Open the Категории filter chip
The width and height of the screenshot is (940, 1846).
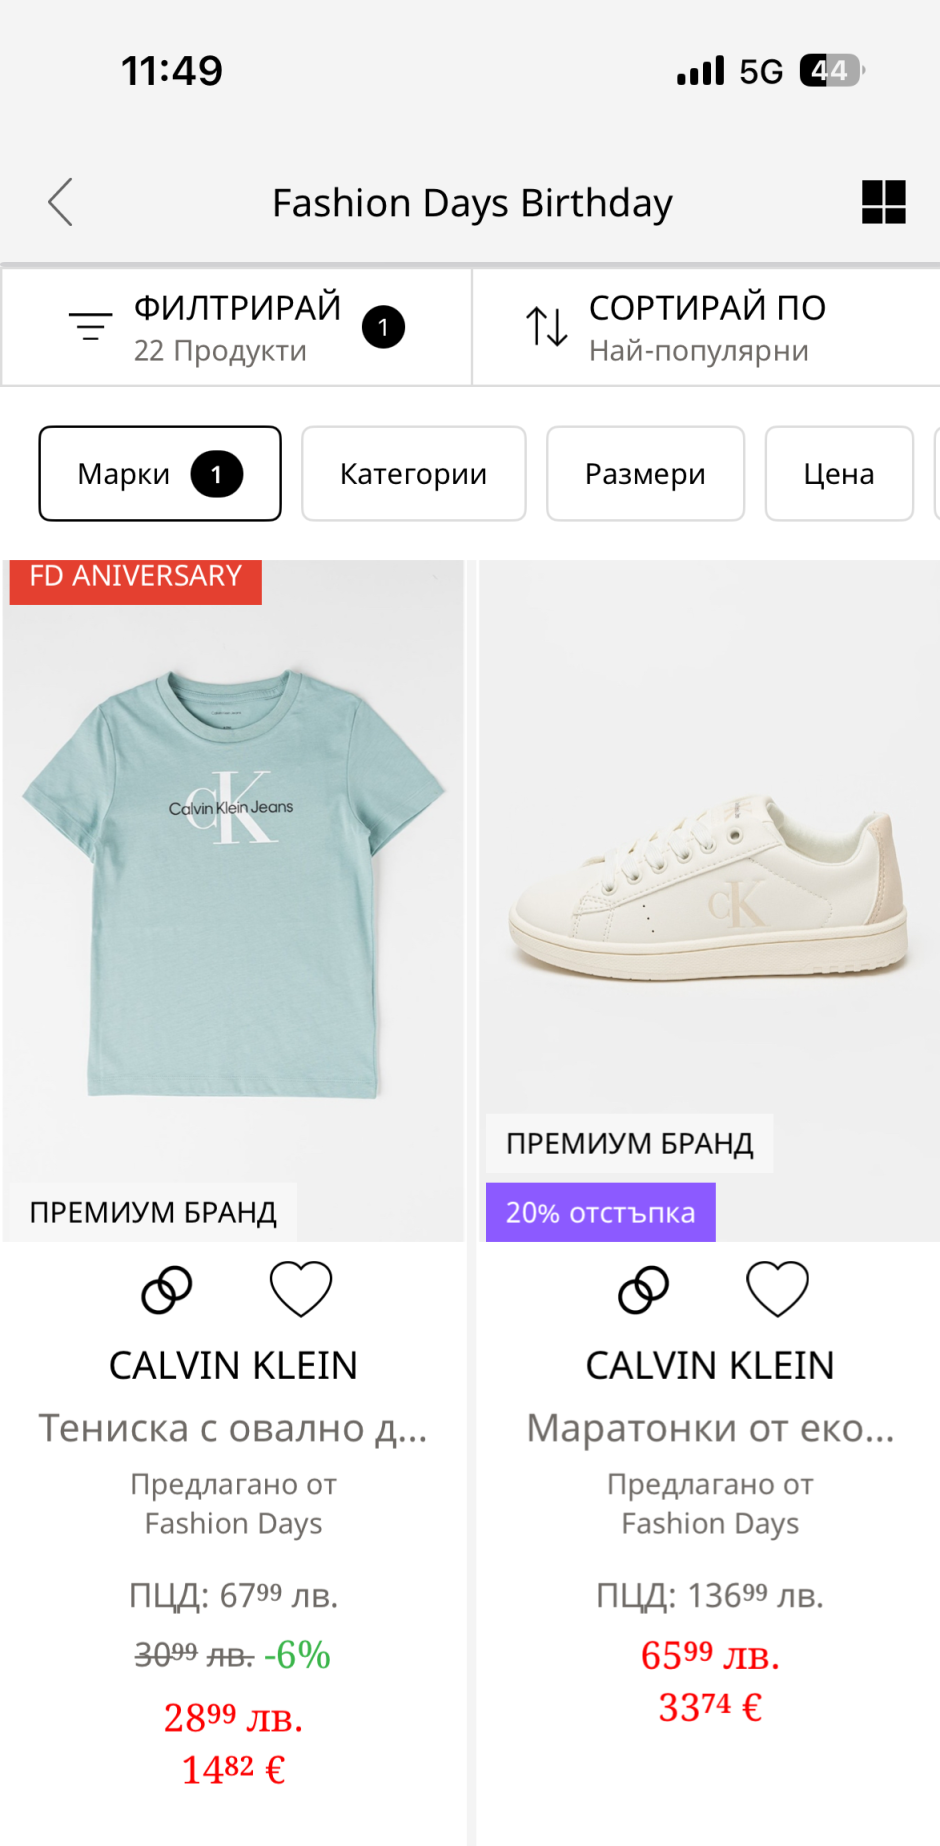[x=414, y=474]
